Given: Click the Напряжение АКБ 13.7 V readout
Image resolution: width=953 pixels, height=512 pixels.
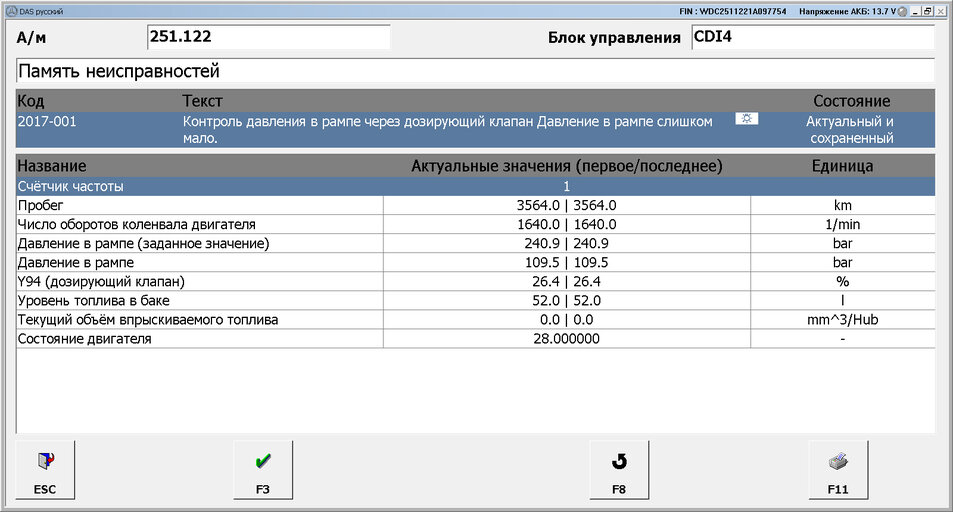Looking at the screenshot, I should [847, 12].
